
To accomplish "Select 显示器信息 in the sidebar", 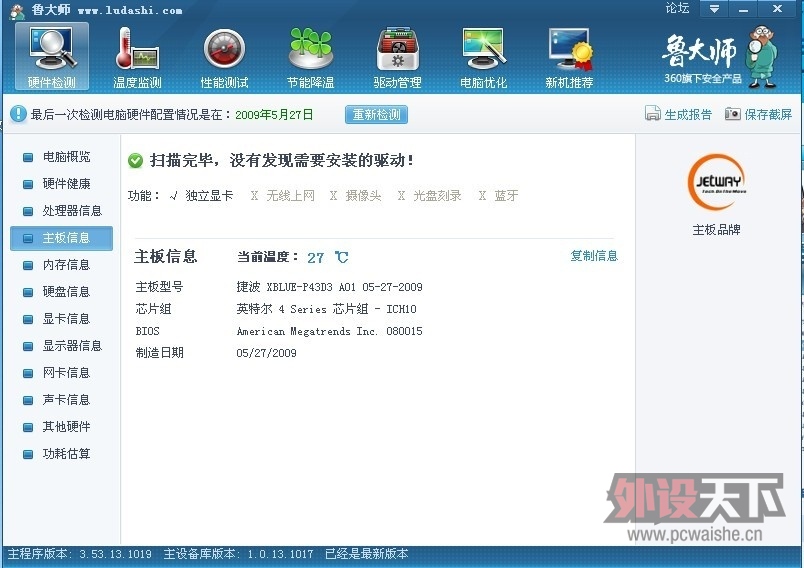I will (x=62, y=346).
